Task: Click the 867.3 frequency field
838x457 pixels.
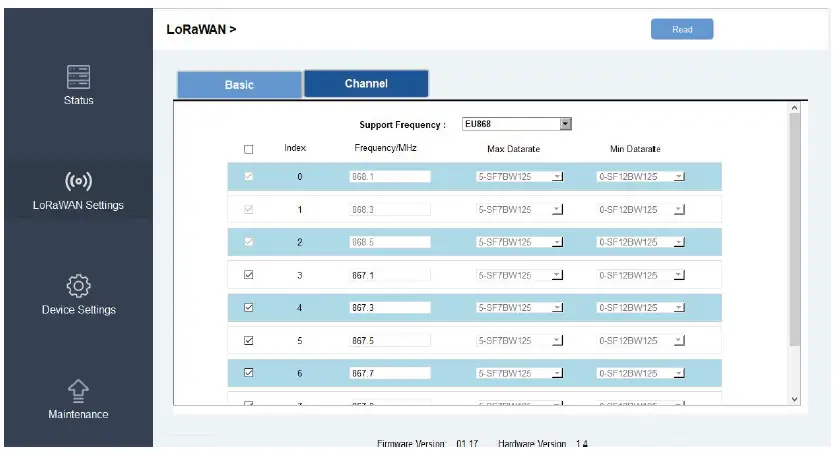Action: (x=390, y=308)
